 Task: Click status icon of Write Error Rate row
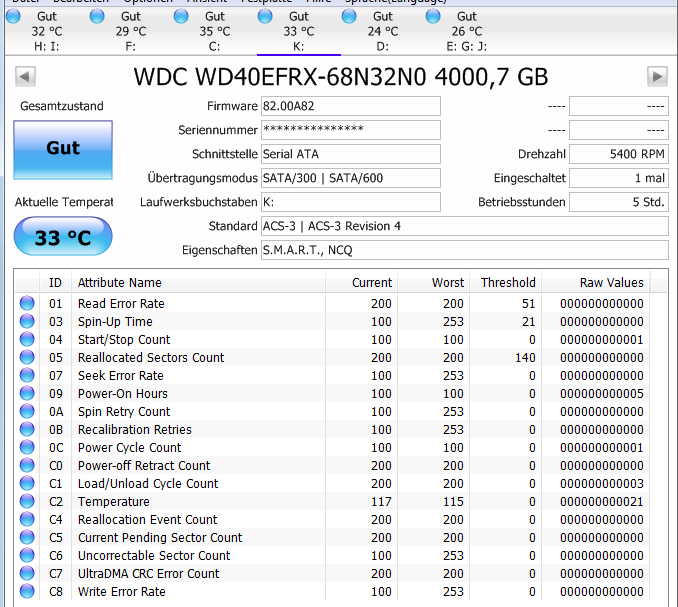27,591
